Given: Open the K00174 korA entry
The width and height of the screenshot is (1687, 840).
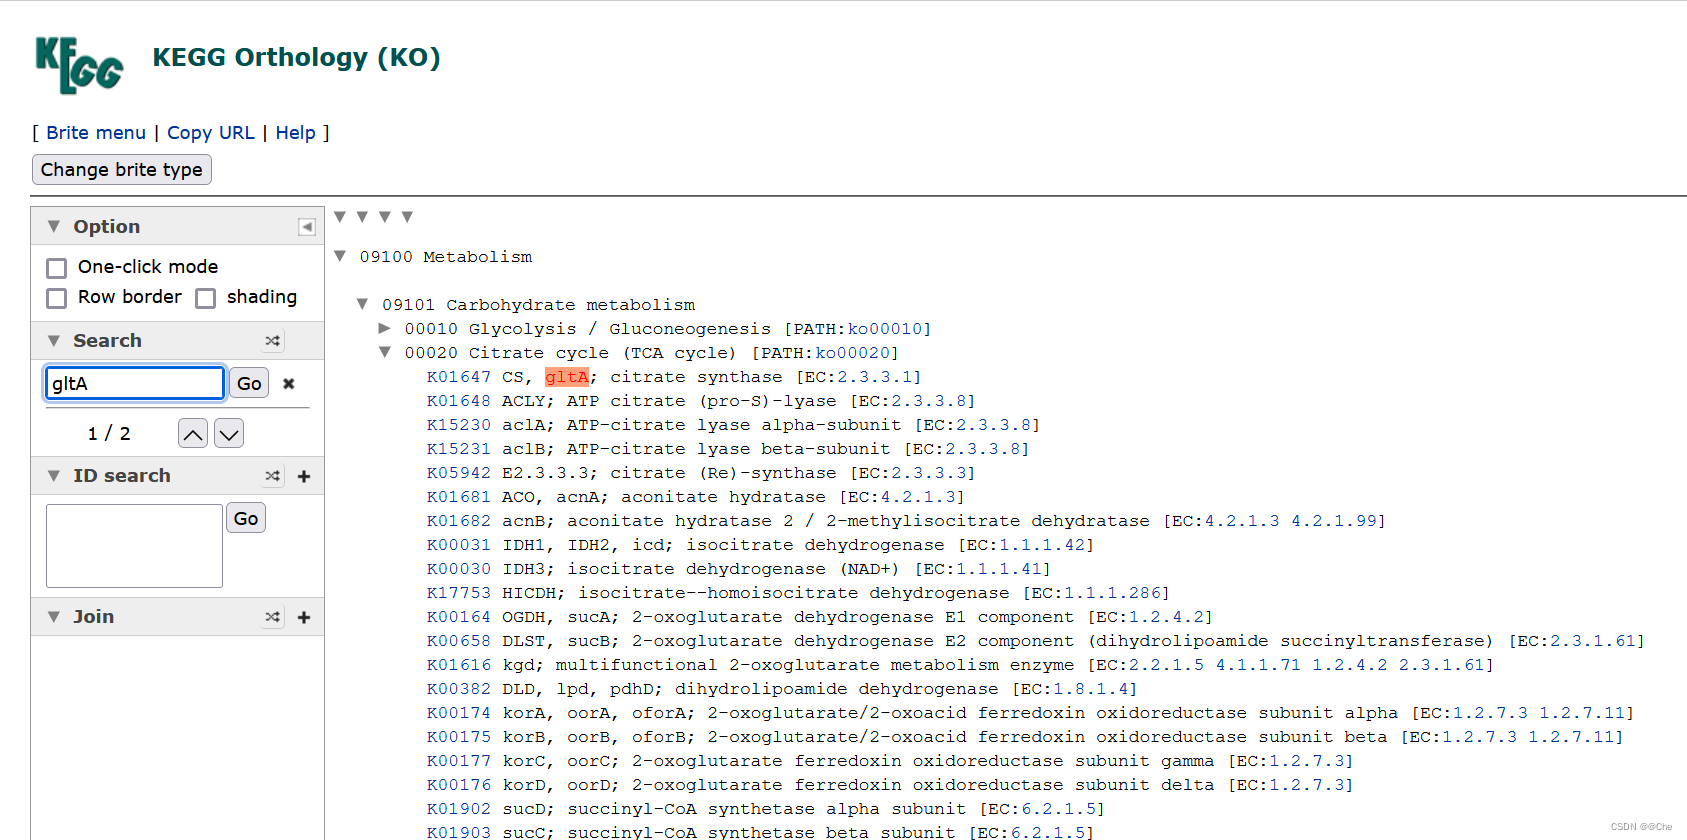Looking at the screenshot, I should pyautogui.click(x=459, y=713).
